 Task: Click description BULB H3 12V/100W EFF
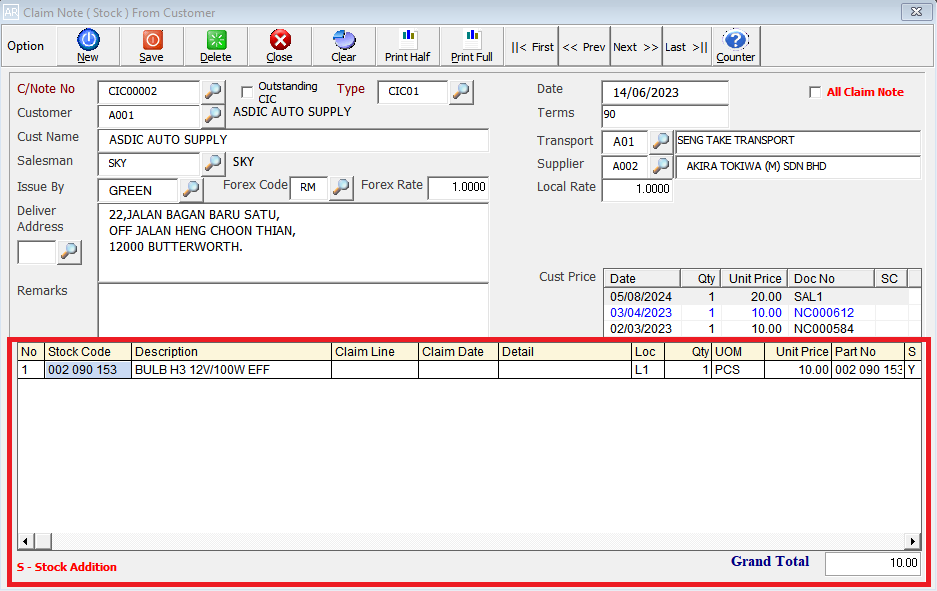point(232,370)
